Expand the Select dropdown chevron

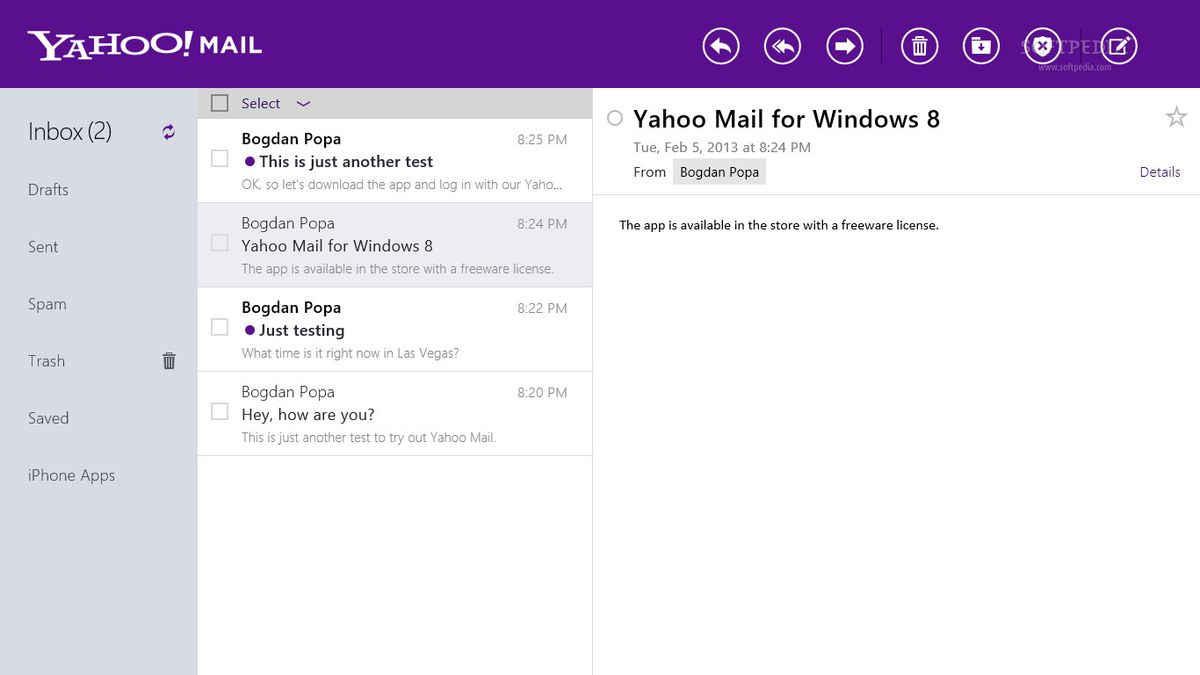click(x=304, y=103)
